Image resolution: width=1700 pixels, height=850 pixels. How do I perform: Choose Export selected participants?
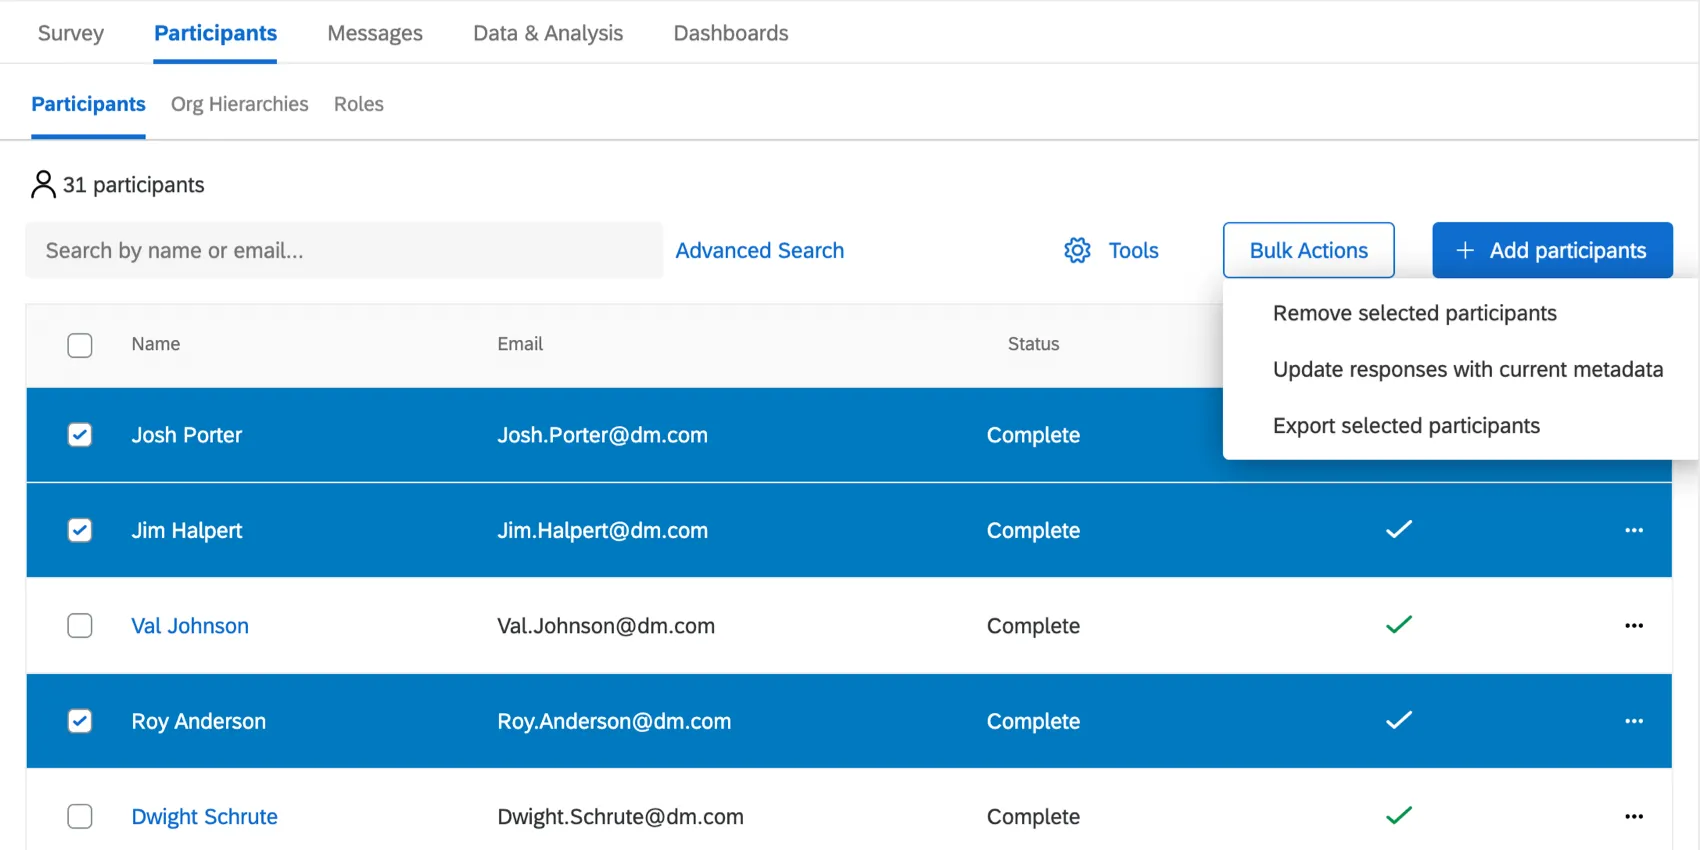[x=1406, y=426]
